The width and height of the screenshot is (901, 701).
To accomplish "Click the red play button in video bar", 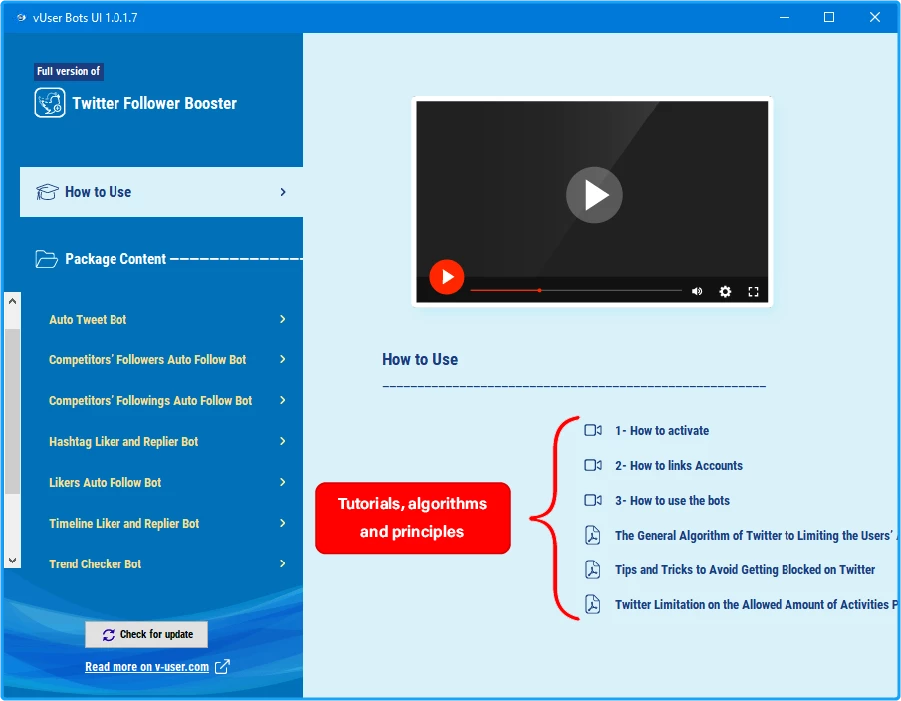I will coord(446,277).
